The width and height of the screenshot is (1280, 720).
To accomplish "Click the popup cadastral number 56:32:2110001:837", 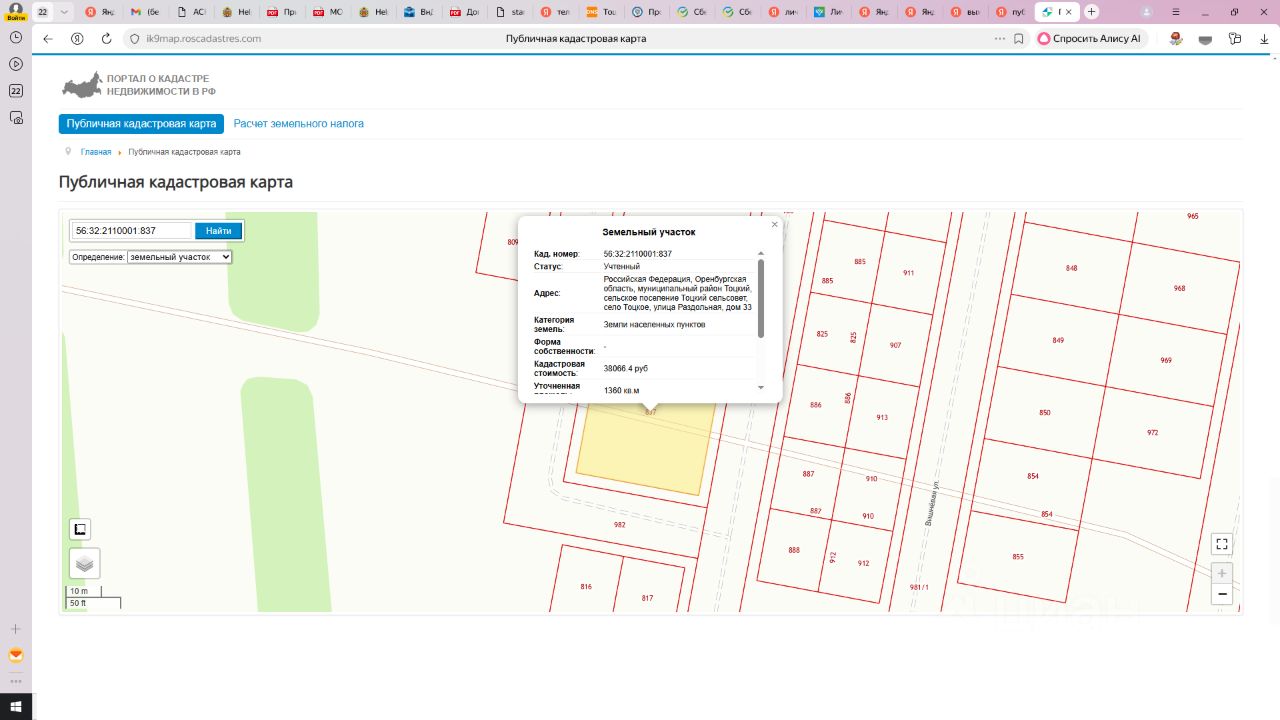I will point(638,254).
